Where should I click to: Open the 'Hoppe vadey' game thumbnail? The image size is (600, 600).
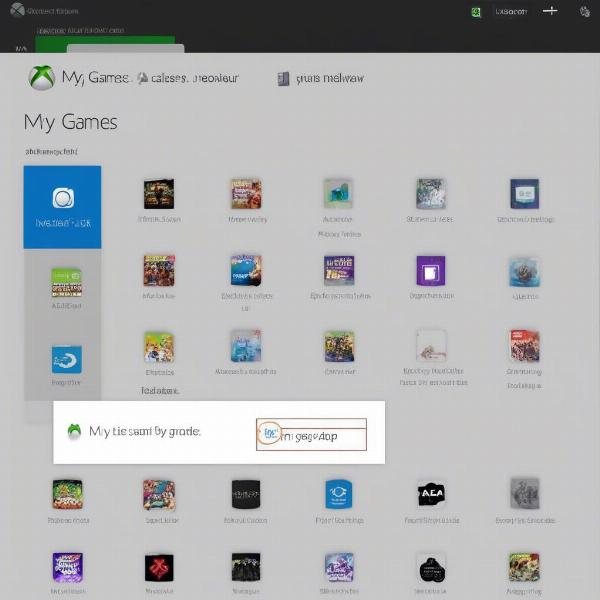(246, 194)
